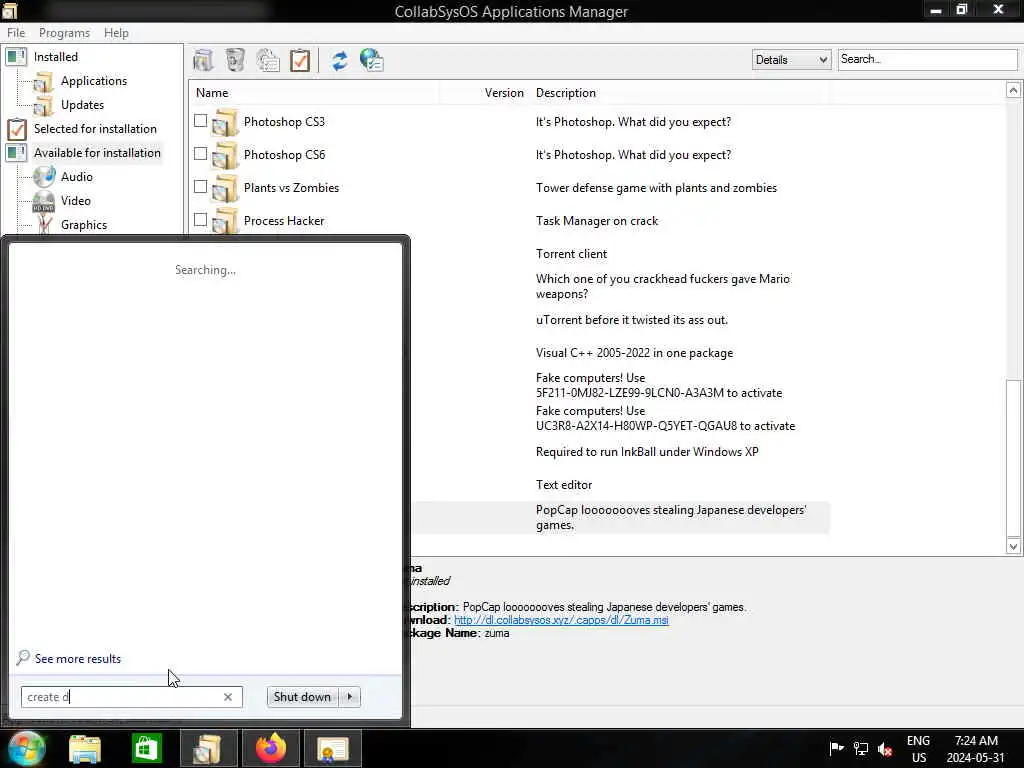Click the Photoshop CS3 package icon
Screen dimensions: 1024x768
tap(225, 122)
